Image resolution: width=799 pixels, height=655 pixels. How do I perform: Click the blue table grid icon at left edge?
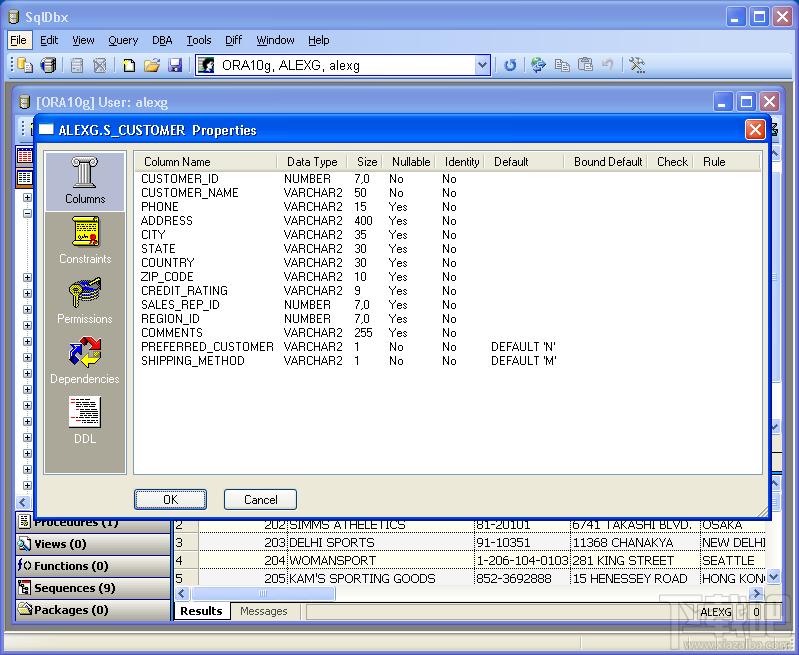[x=24, y=177]
